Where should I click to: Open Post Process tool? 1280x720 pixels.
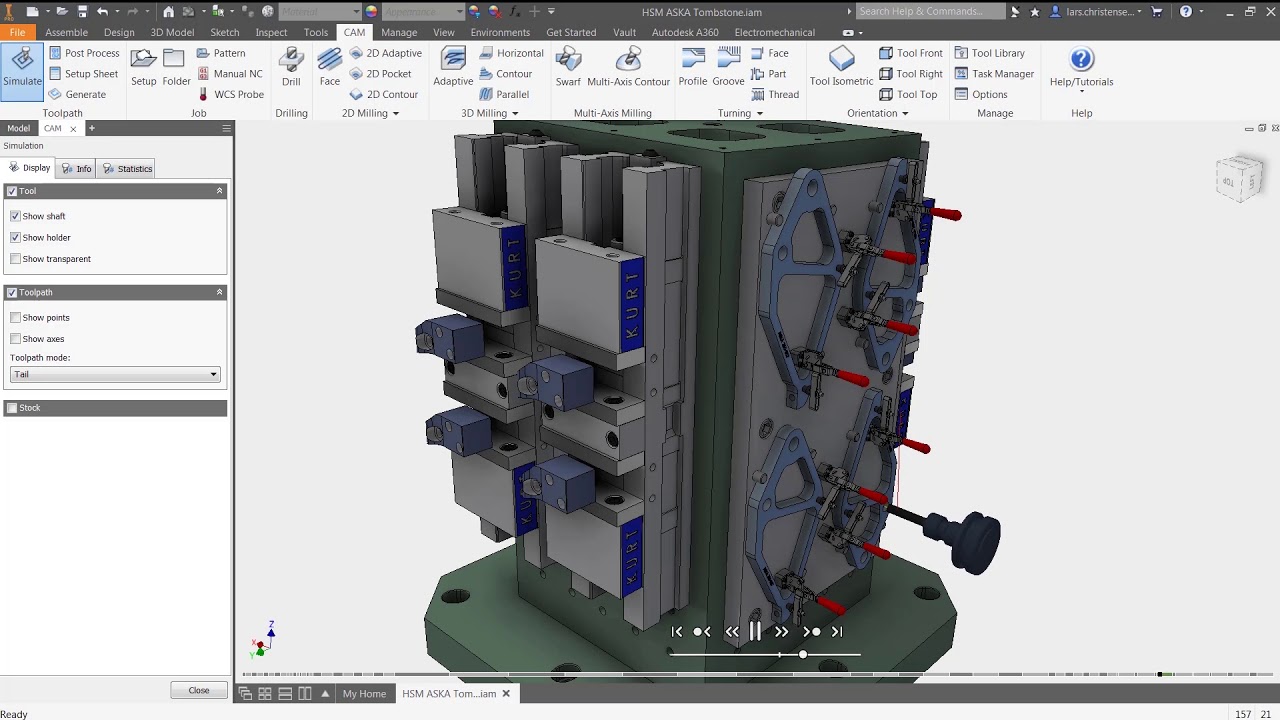pyautogui.click(x=84, y=53)
